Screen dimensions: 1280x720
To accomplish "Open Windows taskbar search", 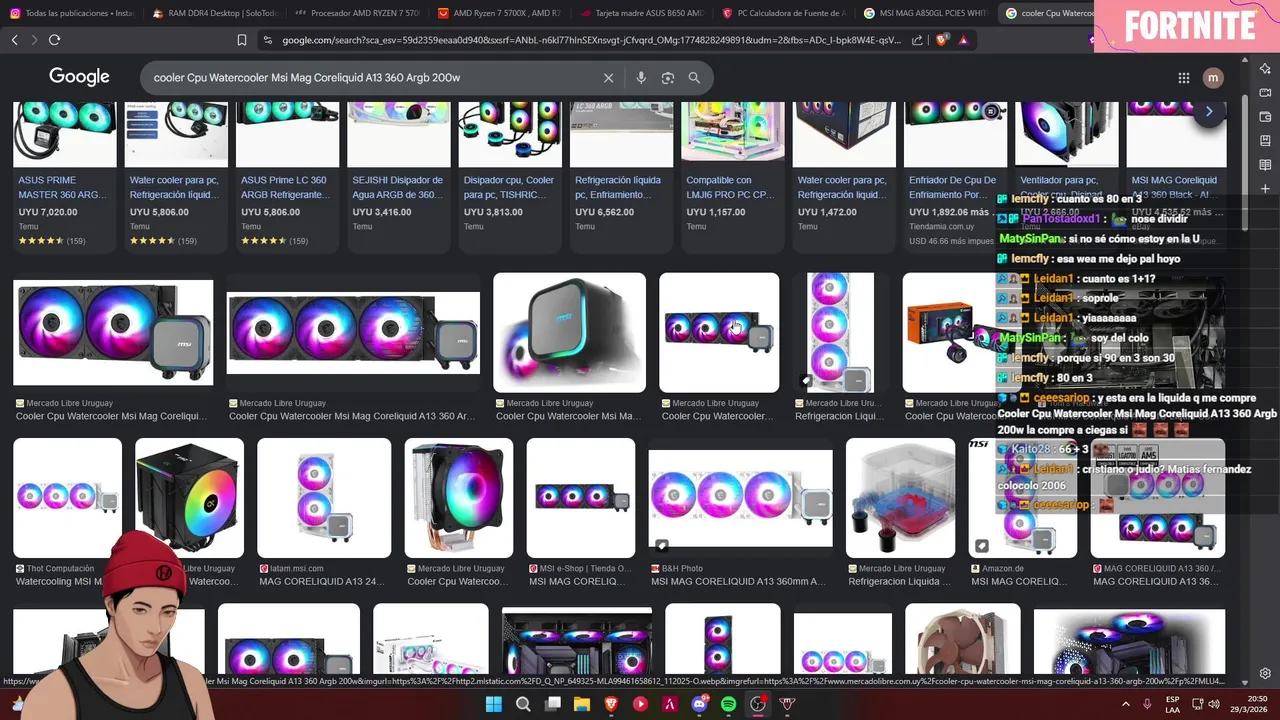I will tap(523, 704).
